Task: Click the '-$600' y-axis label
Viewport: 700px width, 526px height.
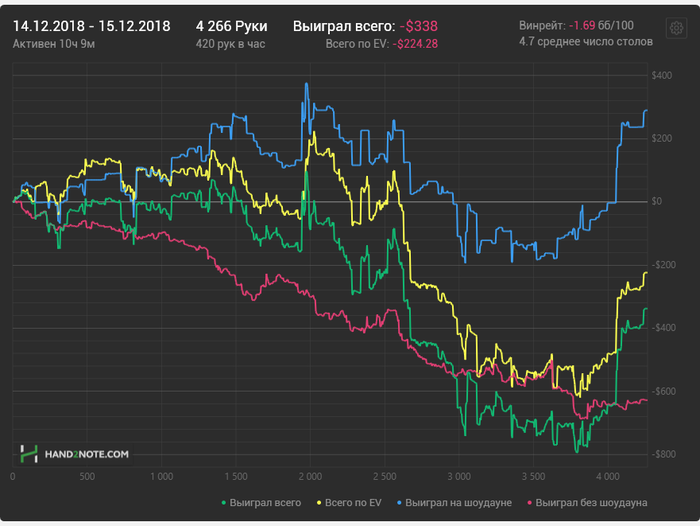Action: click(x=664, y=392)
